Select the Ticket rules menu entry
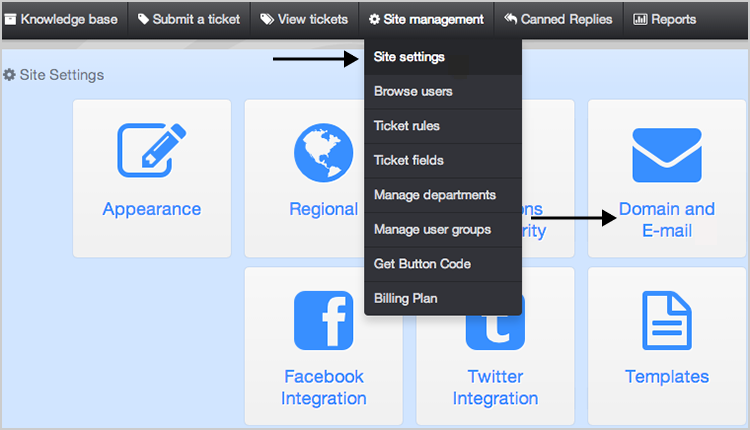This screenshot has height=430, width=750. [406, 126]
